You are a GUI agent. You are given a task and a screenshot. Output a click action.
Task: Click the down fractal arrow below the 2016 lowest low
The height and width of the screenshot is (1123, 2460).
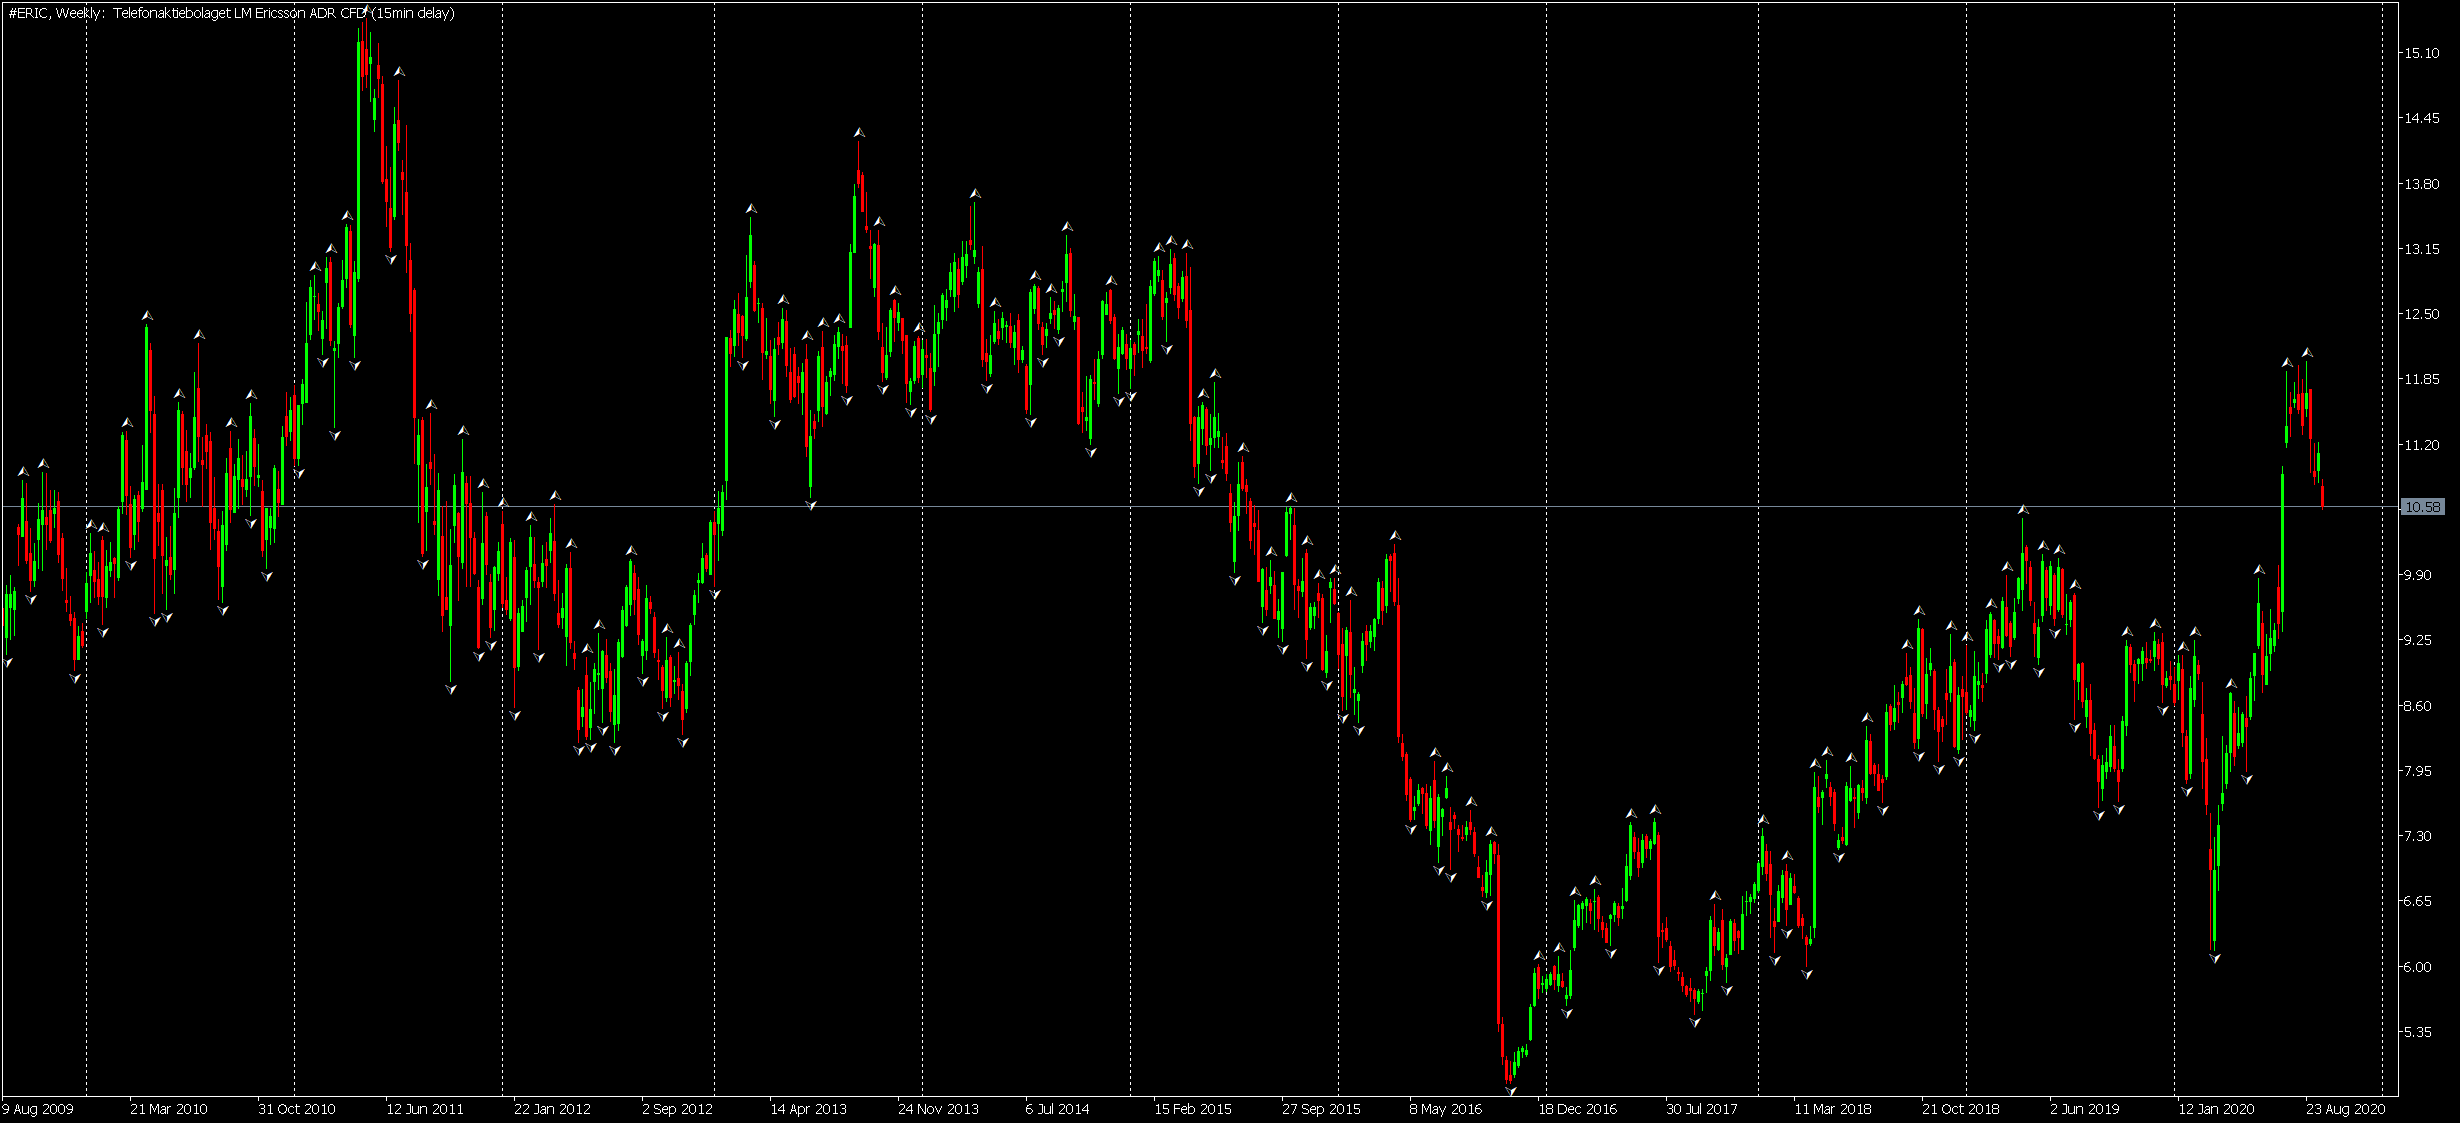click(x=1510, y=1091)
